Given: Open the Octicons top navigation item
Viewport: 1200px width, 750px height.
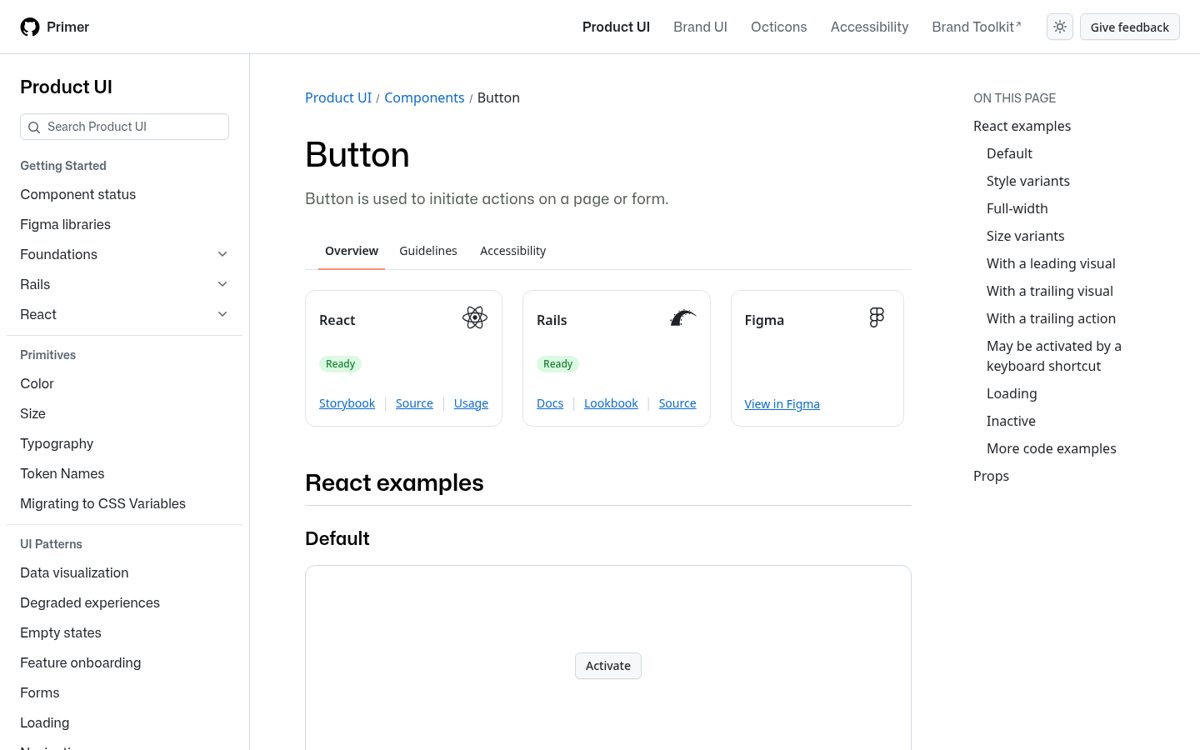Looking at the screenshot, I should [779, 27].
